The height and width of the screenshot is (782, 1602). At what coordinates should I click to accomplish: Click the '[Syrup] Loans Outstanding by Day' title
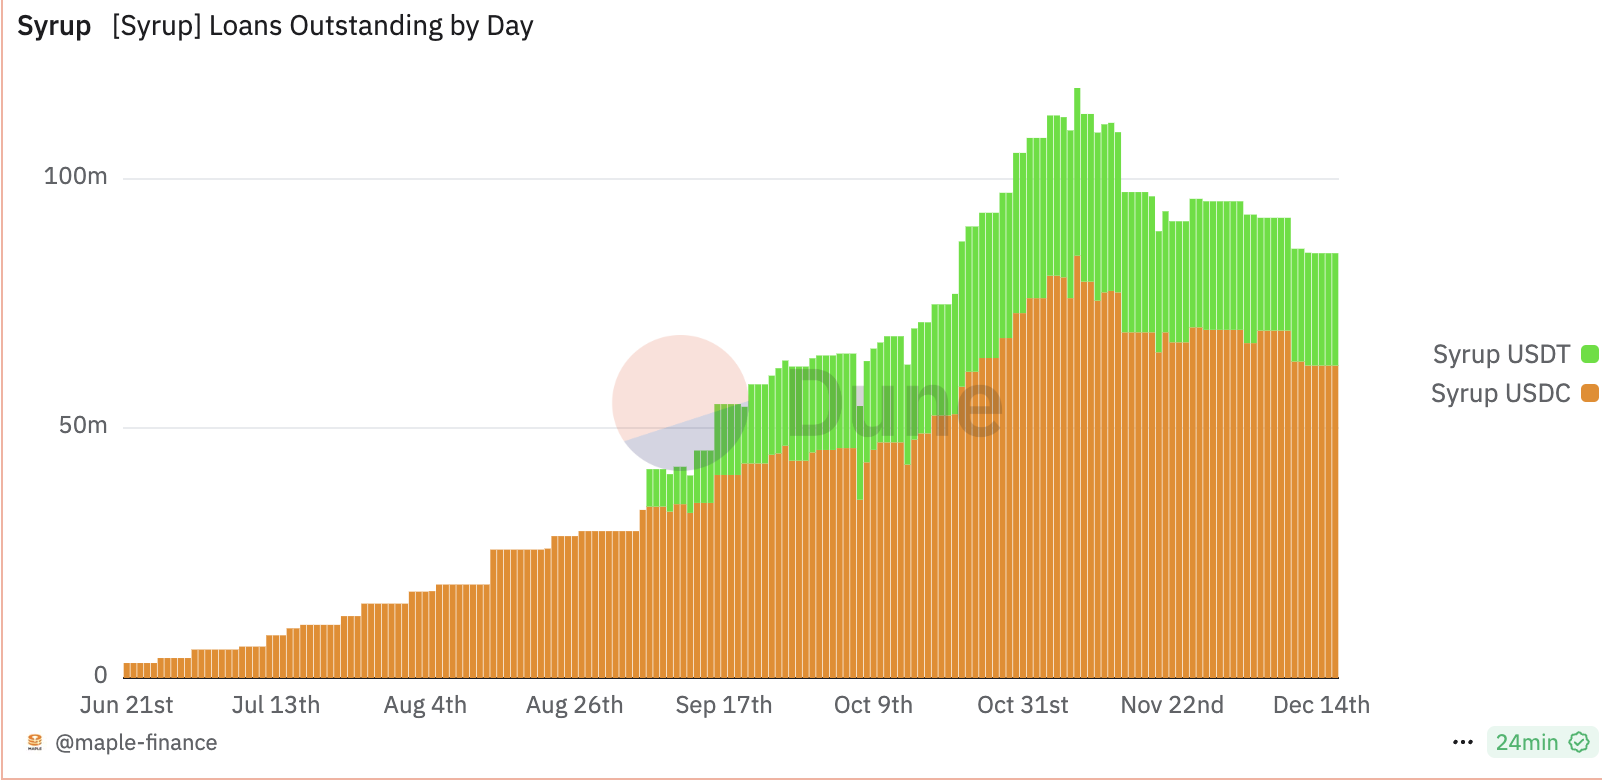(x=322, y=26)
